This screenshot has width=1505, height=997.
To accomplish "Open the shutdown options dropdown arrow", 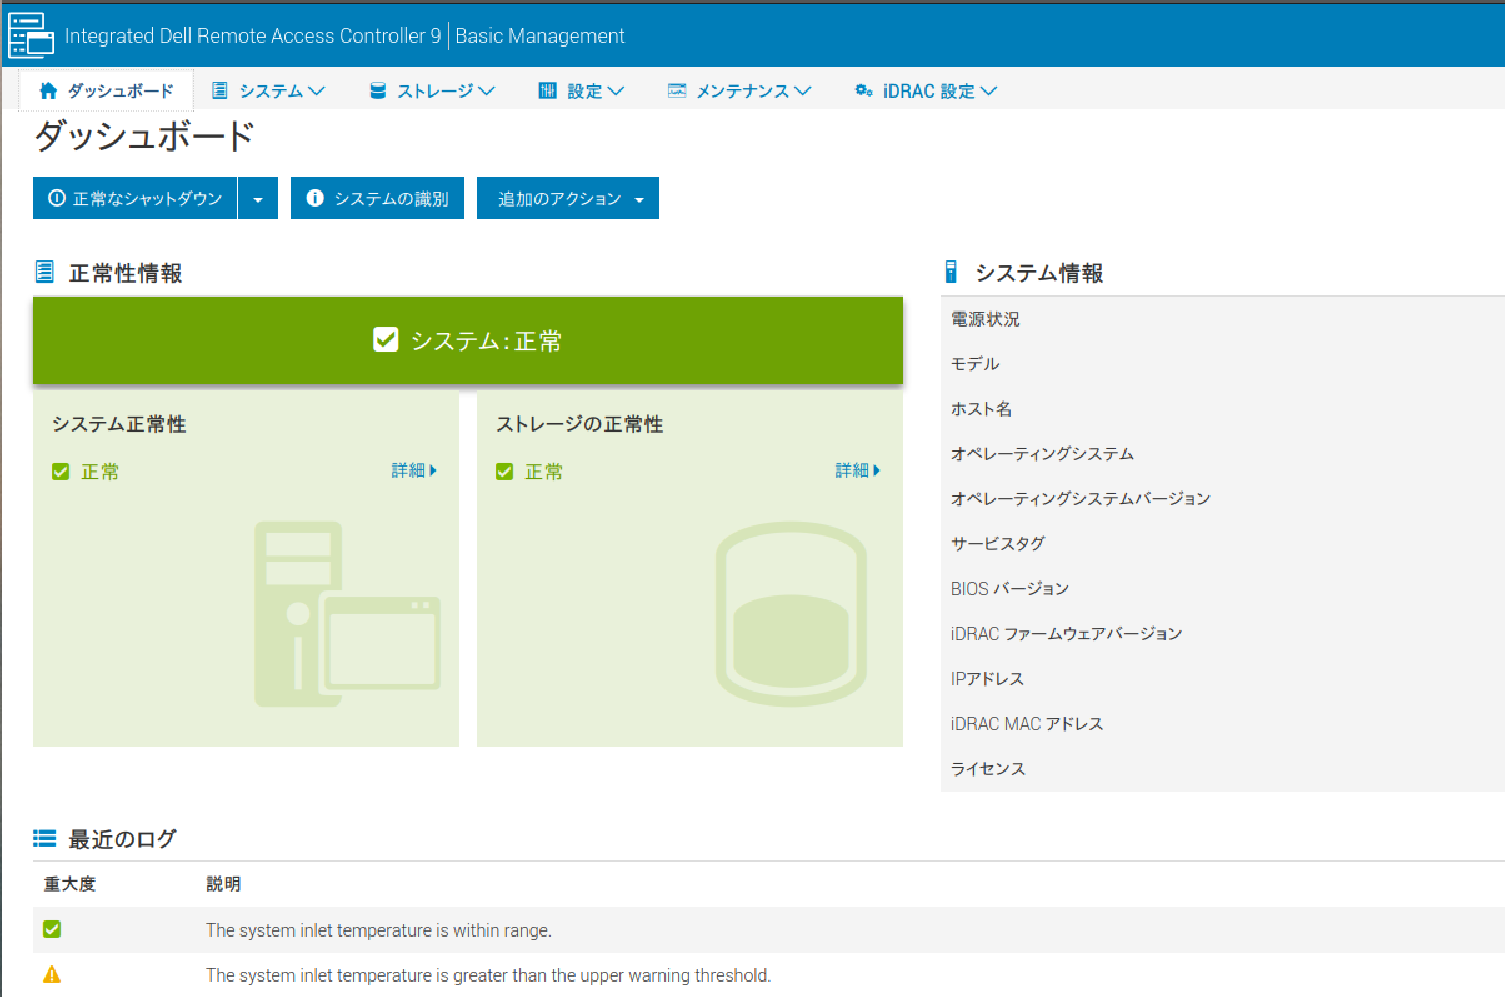I will pyautogui.click(x=258, y=199).
